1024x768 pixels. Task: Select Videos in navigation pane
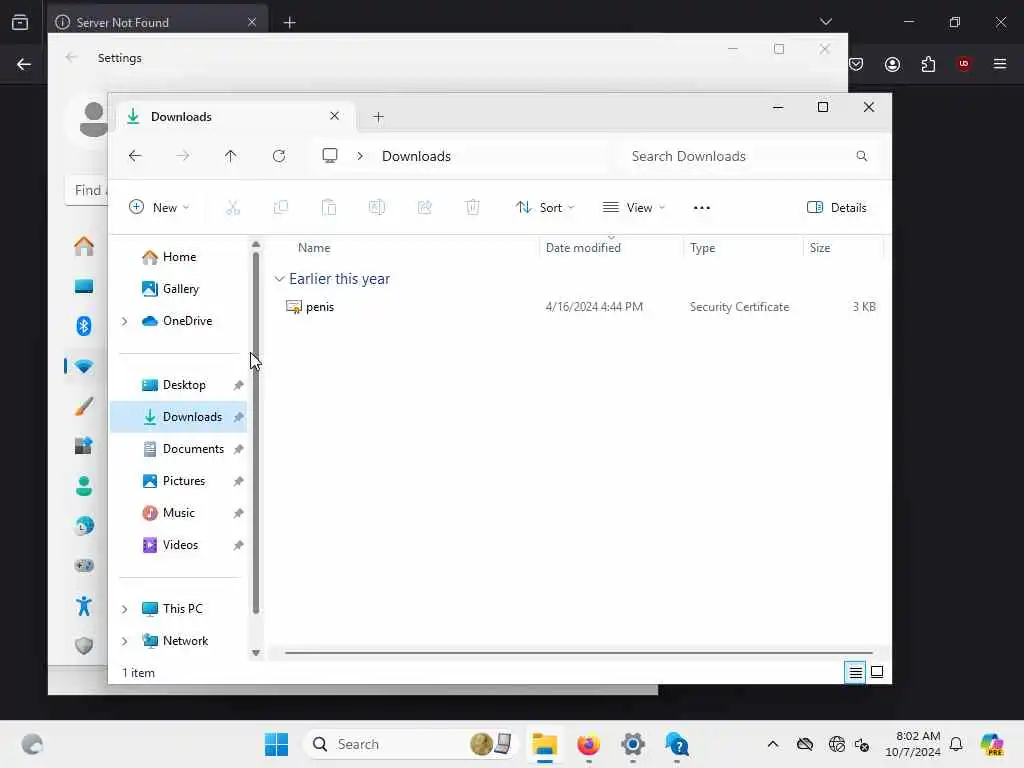click(x=180, y=545)
